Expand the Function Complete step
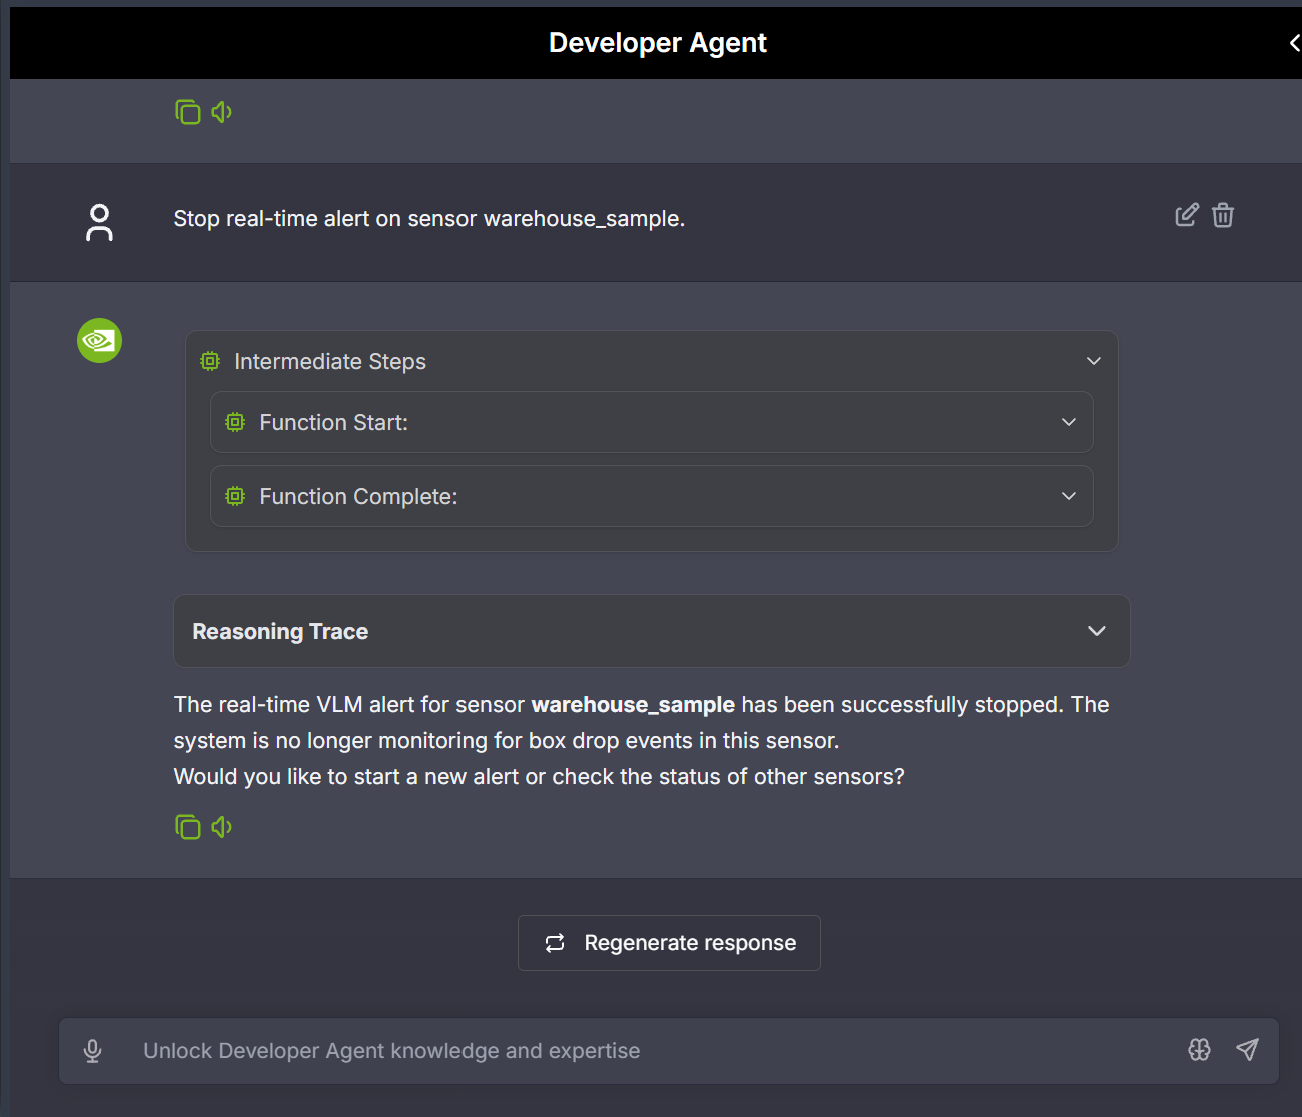Screen dimensions: 1302x1117 (1068, 496)
